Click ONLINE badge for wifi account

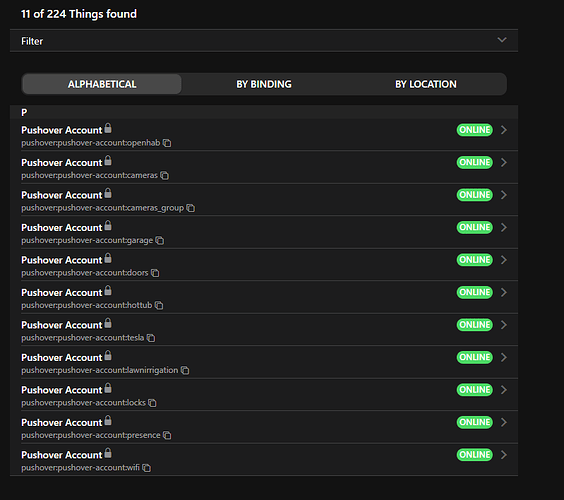coord(474,455)
